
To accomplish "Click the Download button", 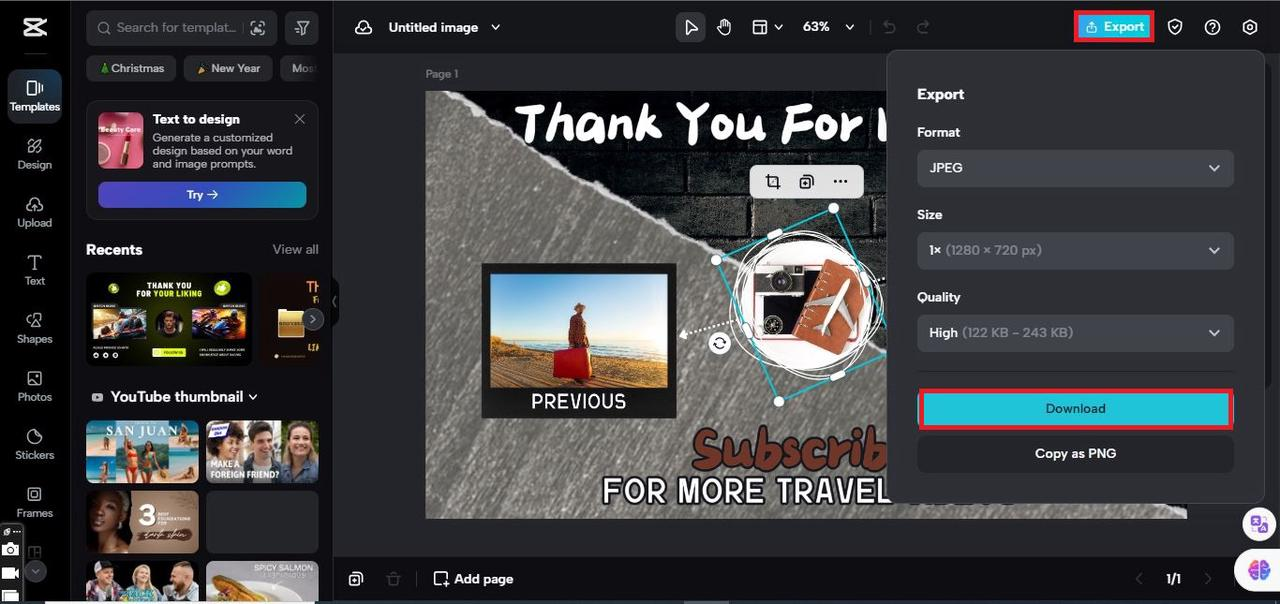I will click(1075, 409).
